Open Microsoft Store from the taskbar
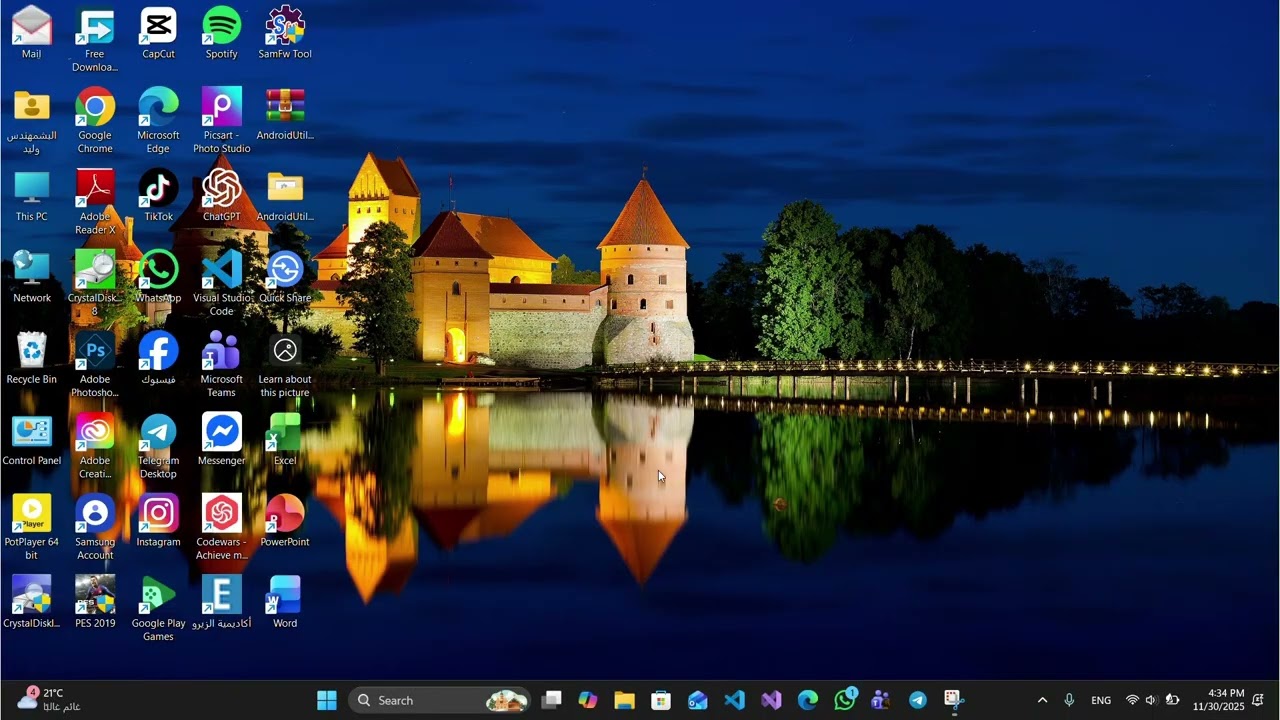 [661, 700]
